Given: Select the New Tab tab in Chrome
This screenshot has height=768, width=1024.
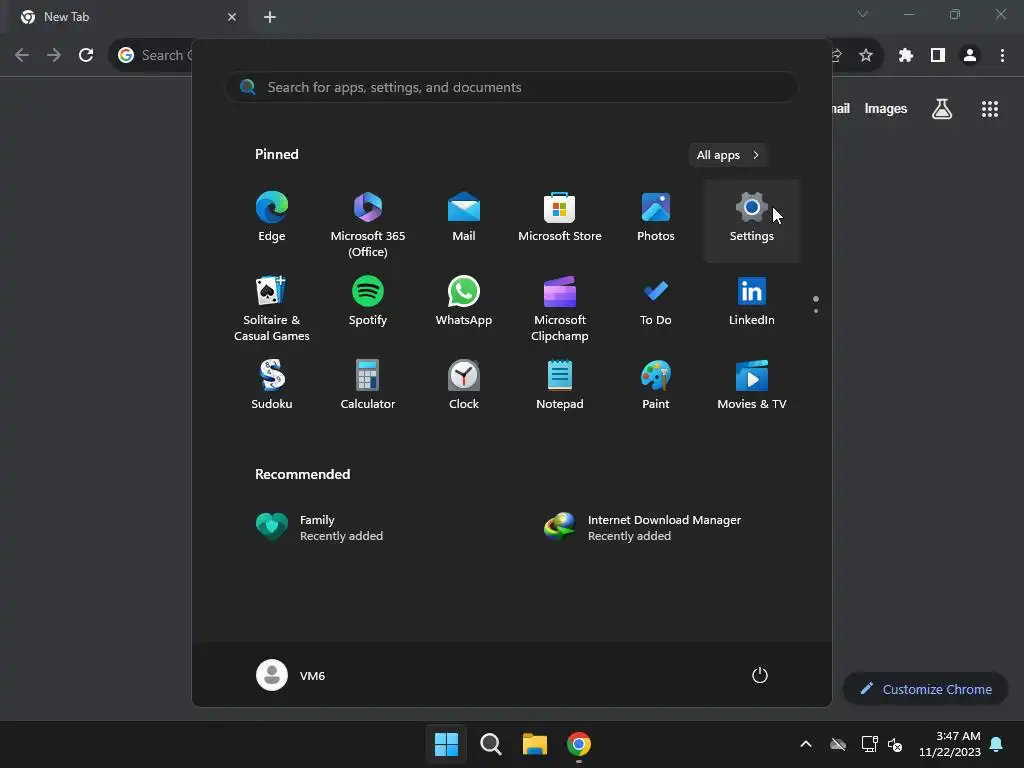Looking at the screenshot, I should (x=128, y=18).
